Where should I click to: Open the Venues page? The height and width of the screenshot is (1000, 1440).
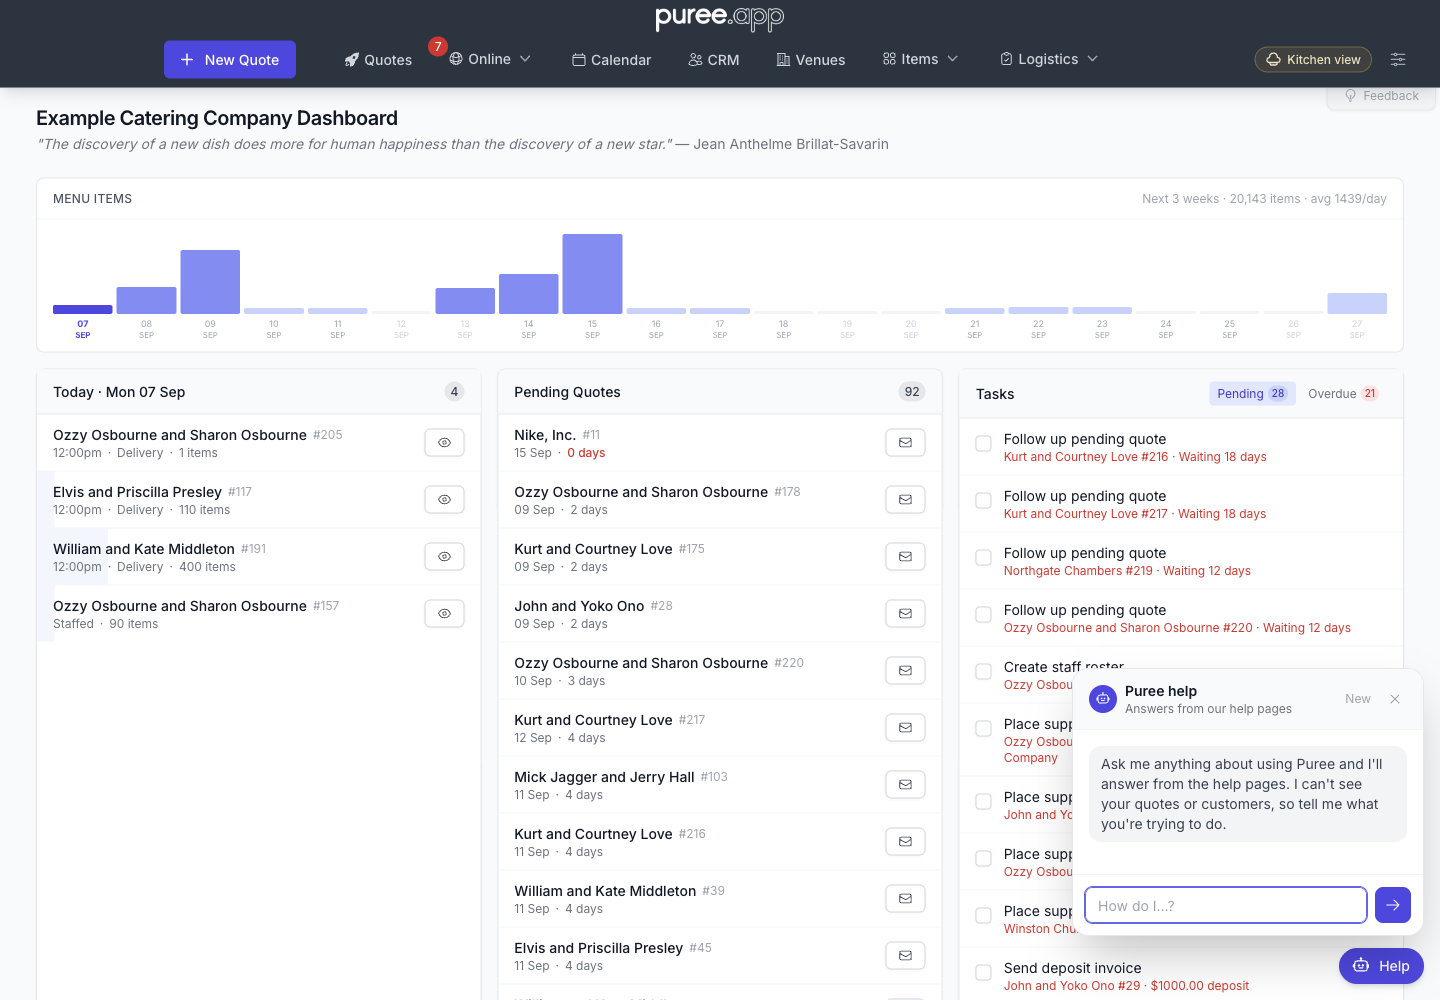(811, 60)
